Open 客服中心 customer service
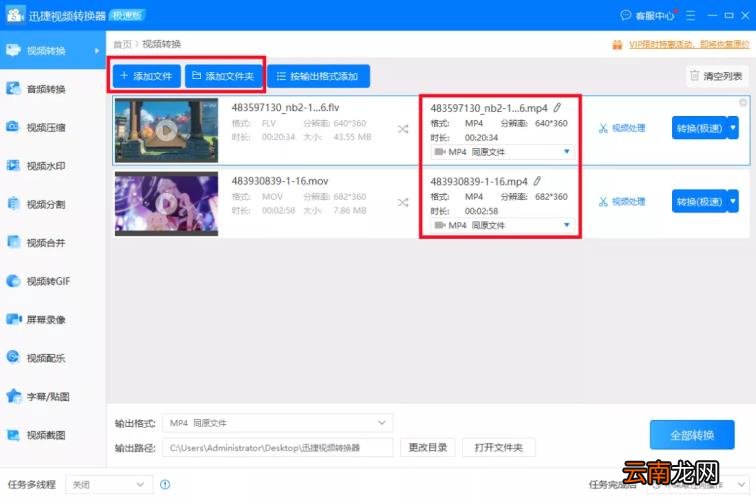 (648, 15)
